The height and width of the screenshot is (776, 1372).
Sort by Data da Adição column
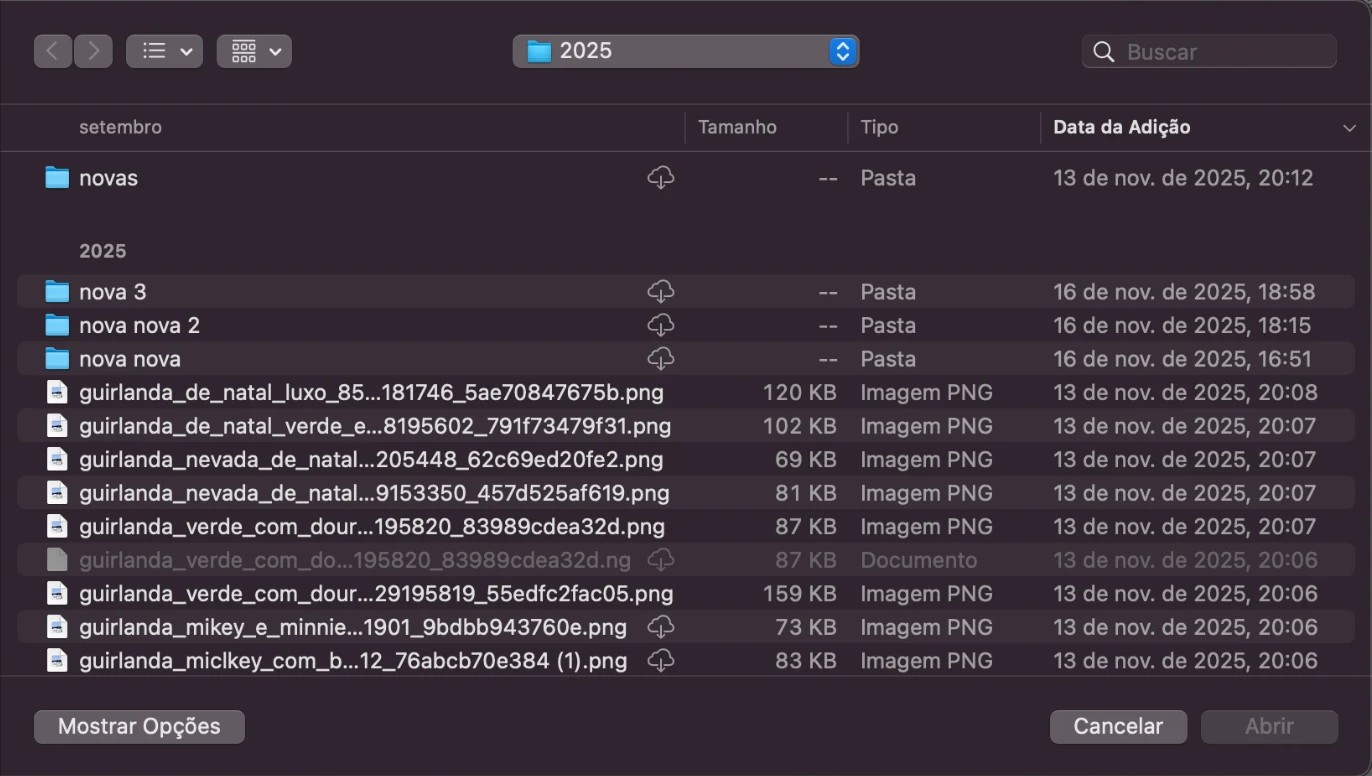pyautogui.click(x=1122, y=127)
